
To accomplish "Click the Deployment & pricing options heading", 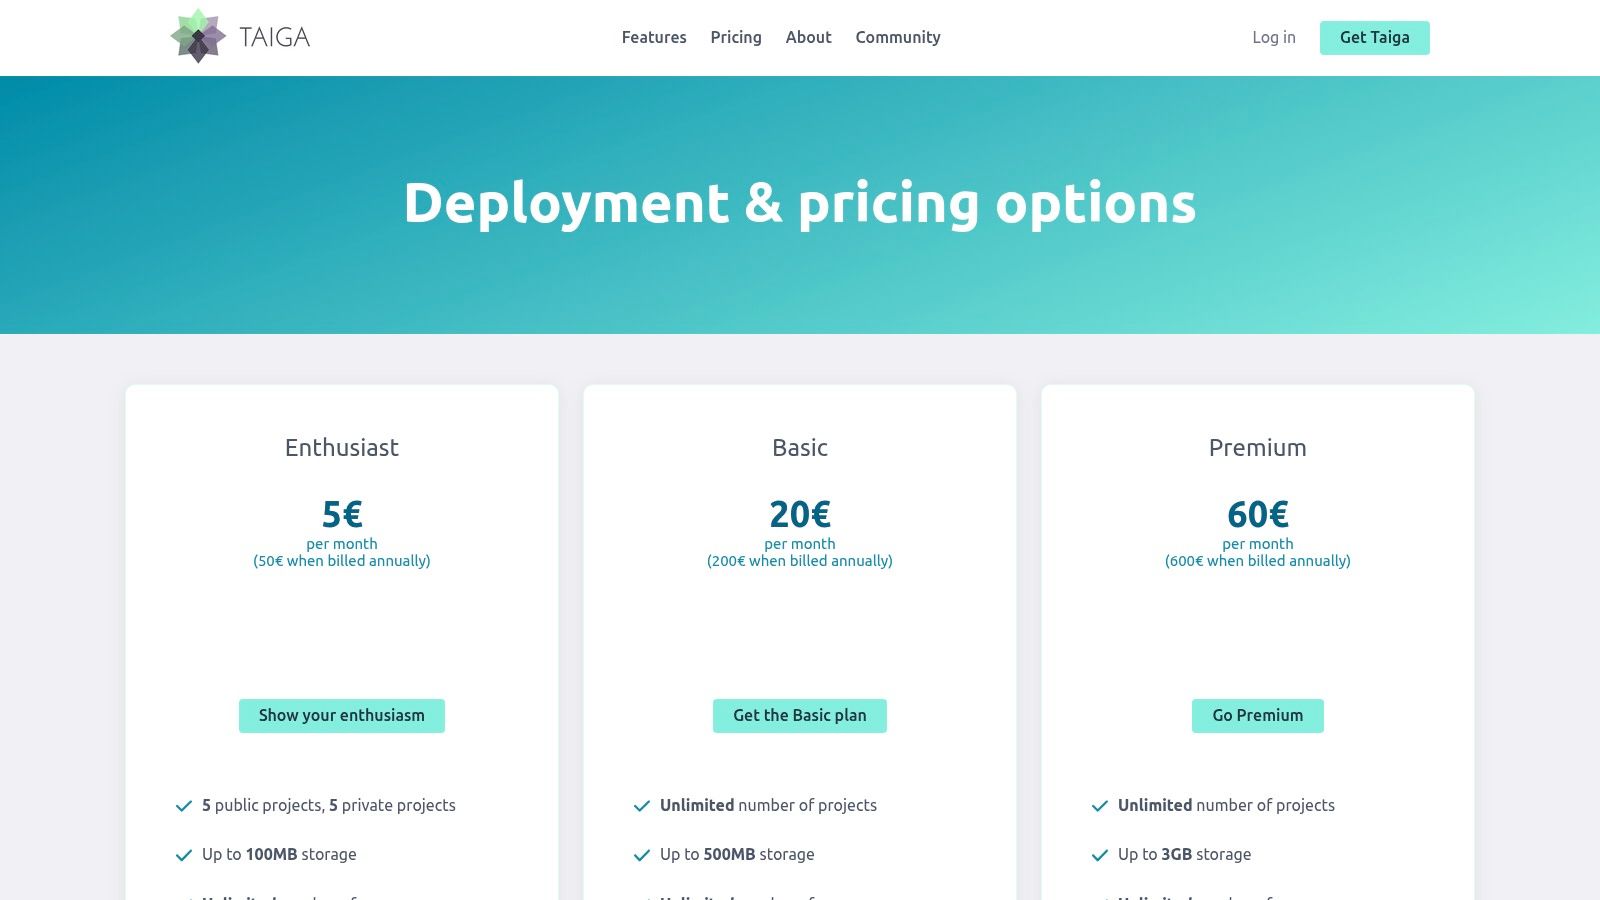I will tap(800, 204).
